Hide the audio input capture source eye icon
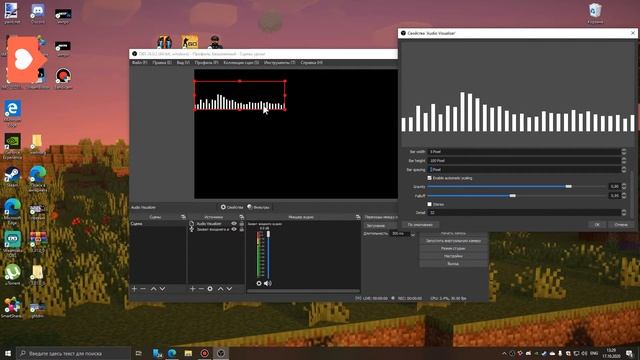Image resolution: width=640 pixels, height=360 pixels. click(x=234, y=229)
